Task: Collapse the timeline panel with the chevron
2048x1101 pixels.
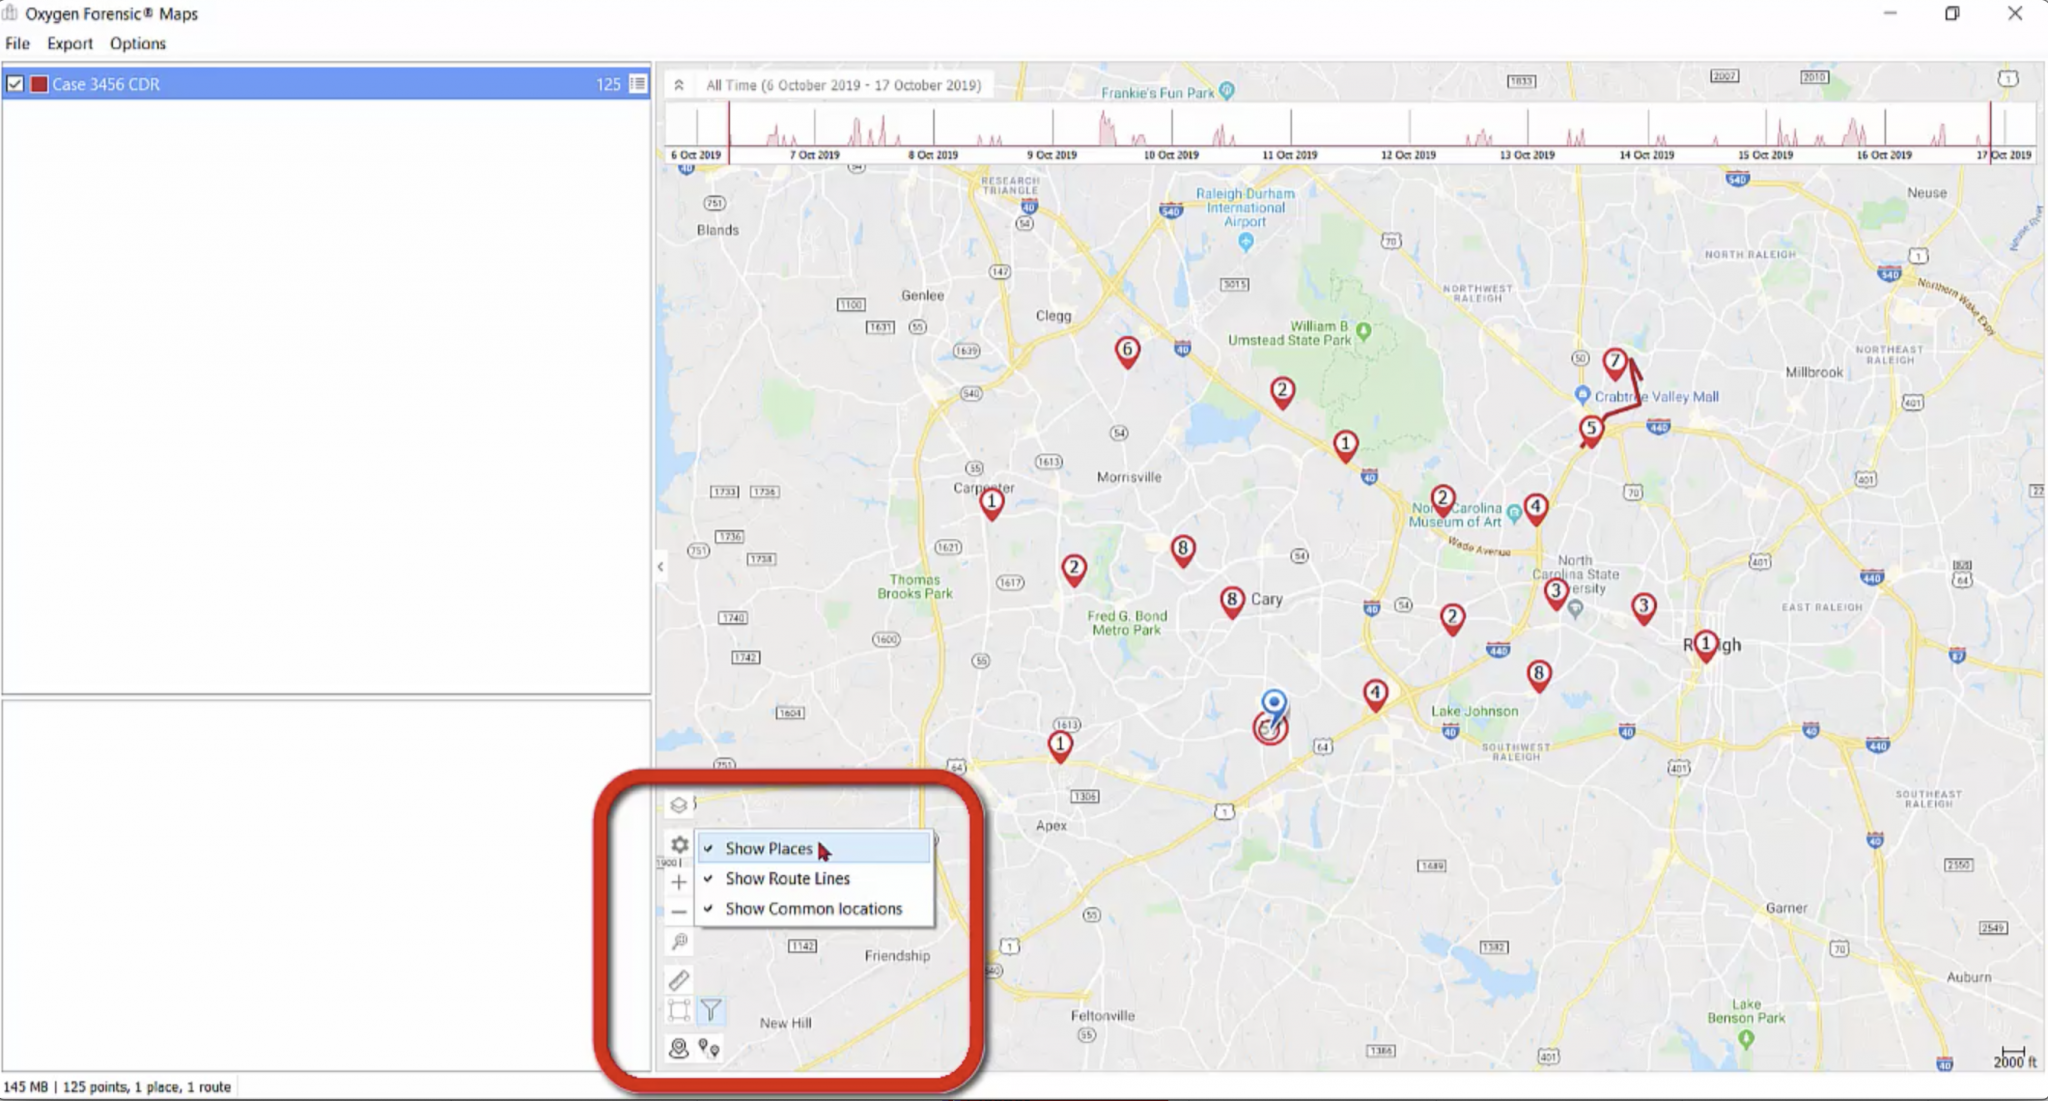Action: pyautogui.click(x=680, y=84)
